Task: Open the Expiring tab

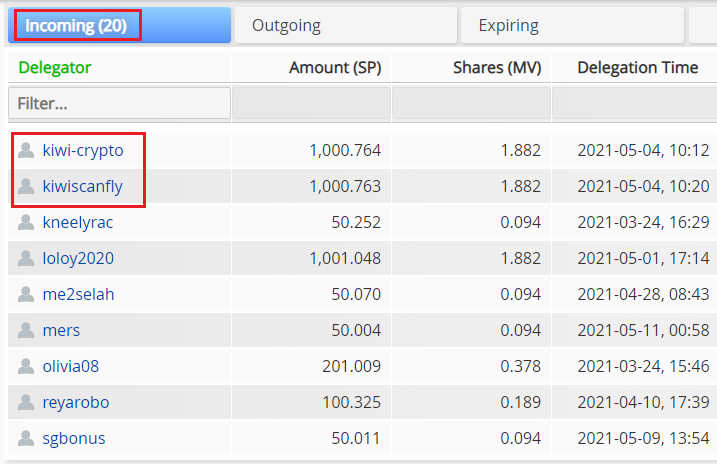Action: 572,26
